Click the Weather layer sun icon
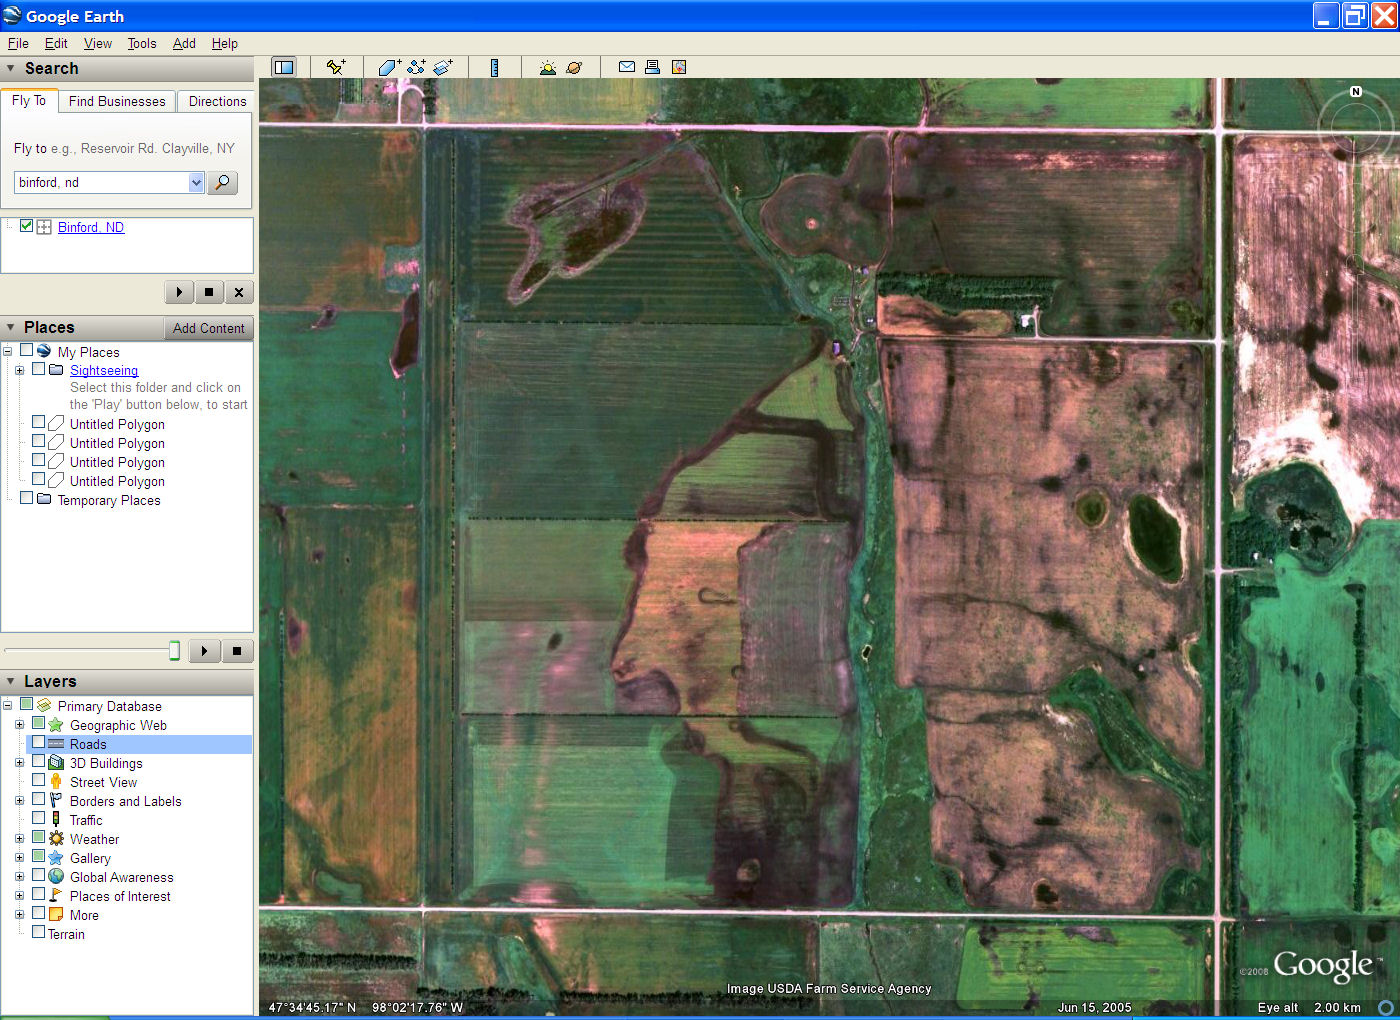 (56, 839)
